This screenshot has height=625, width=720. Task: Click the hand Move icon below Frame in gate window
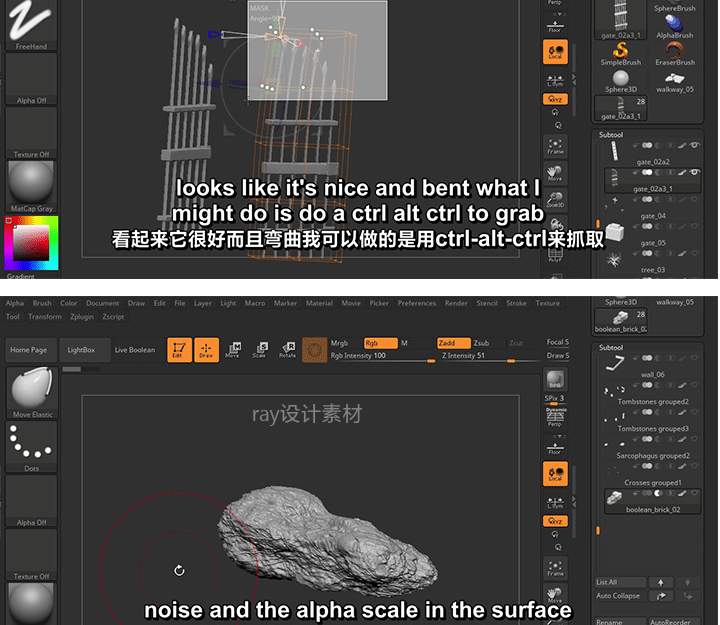click(555, 173)
